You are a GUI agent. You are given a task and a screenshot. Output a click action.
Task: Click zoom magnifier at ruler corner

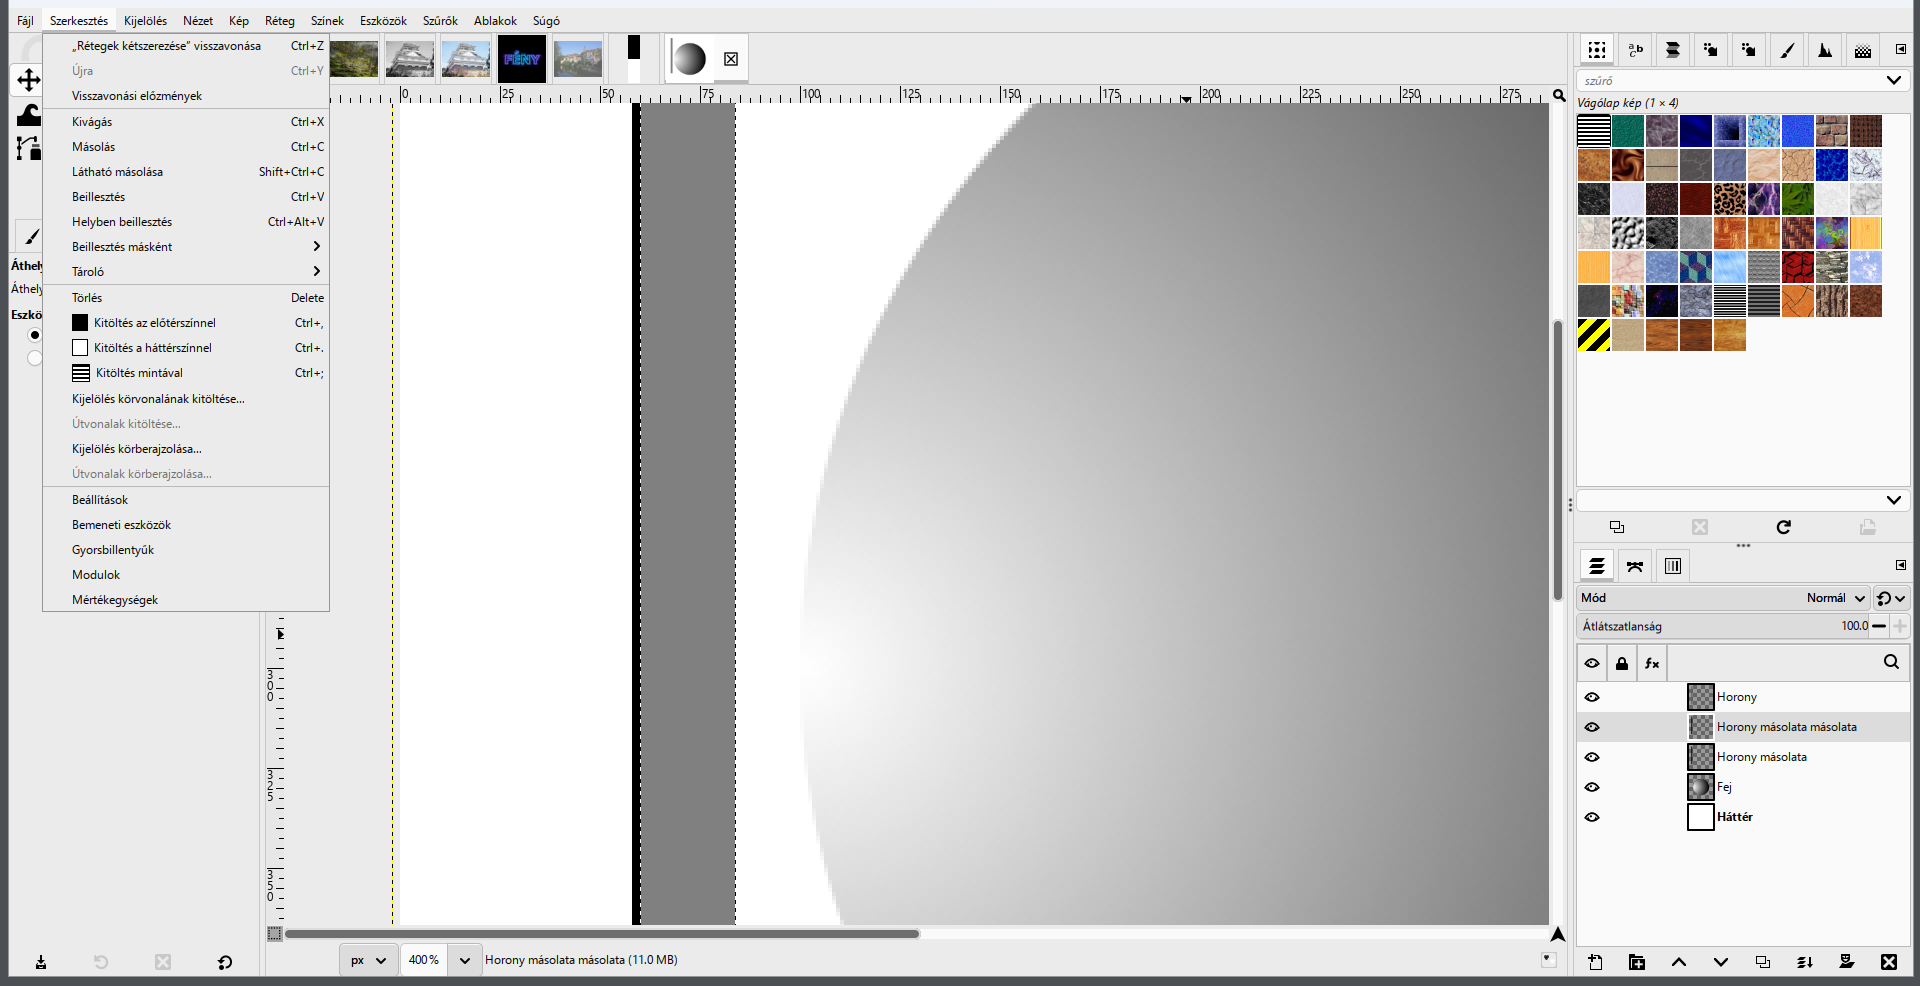(1559, 95)
